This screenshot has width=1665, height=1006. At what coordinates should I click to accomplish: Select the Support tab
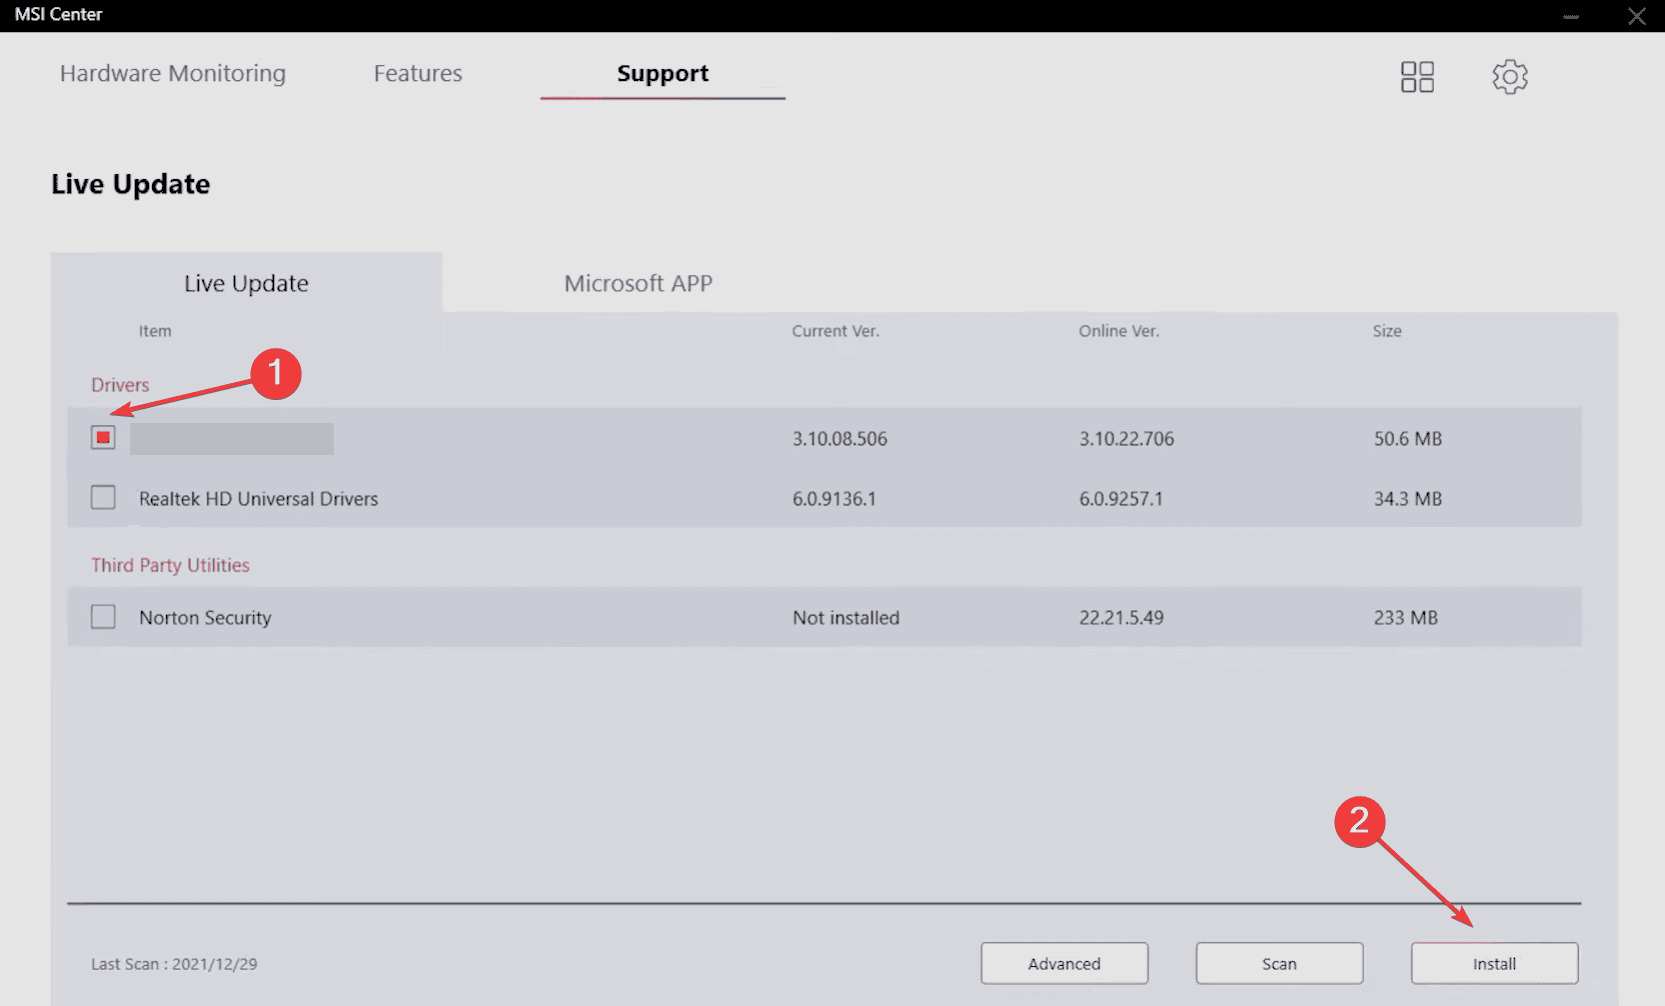pos(663,73)
